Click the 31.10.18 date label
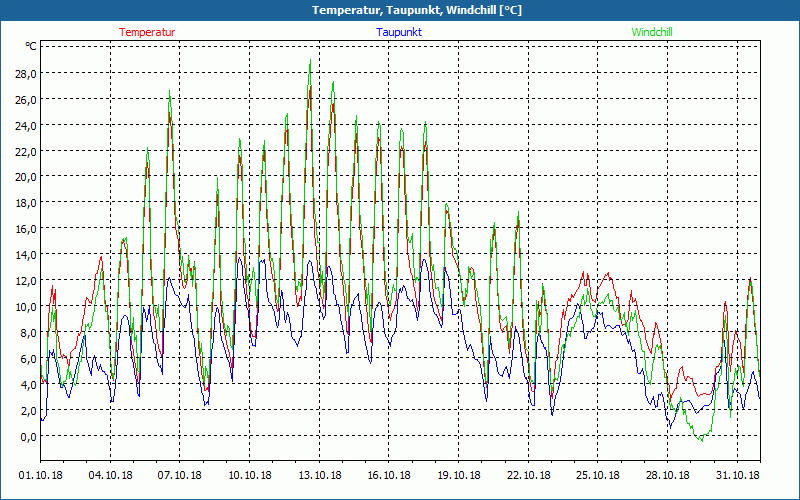This screenshot has width=800, height=500. (737, 475)
